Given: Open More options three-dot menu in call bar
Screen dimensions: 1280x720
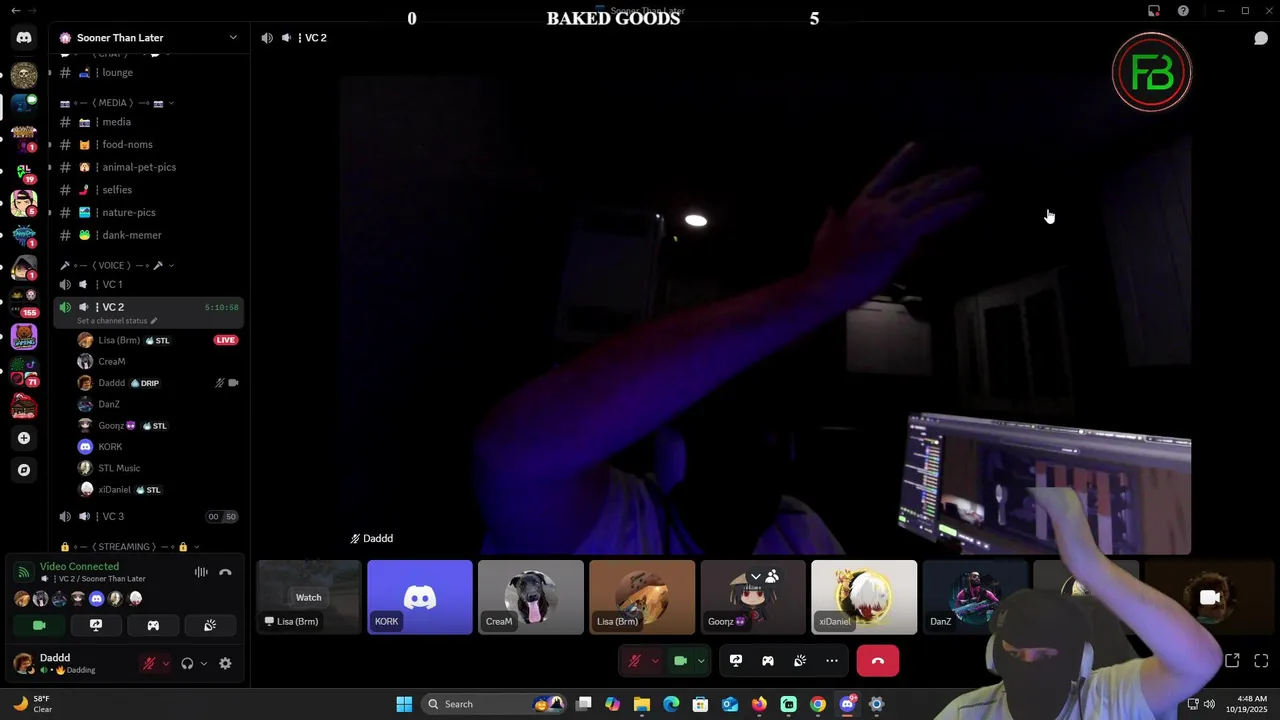Looking at the screenshot, I should click(x=832, y=661).
